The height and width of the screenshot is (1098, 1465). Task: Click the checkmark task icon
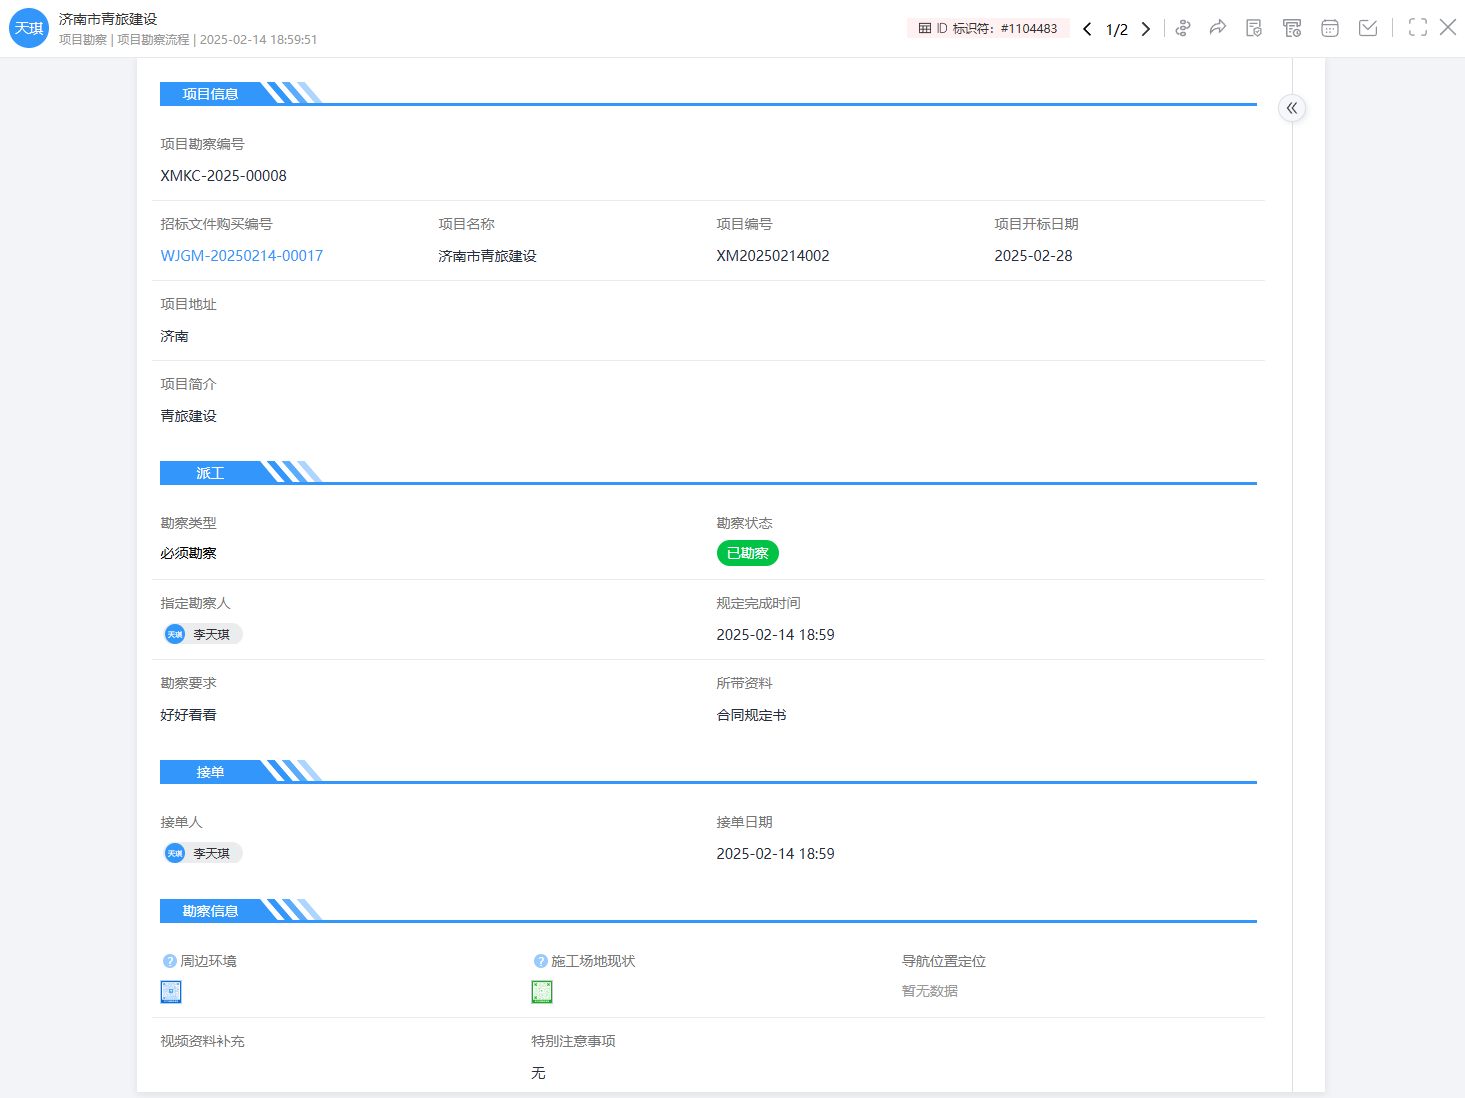click(x=1368, y=28)
